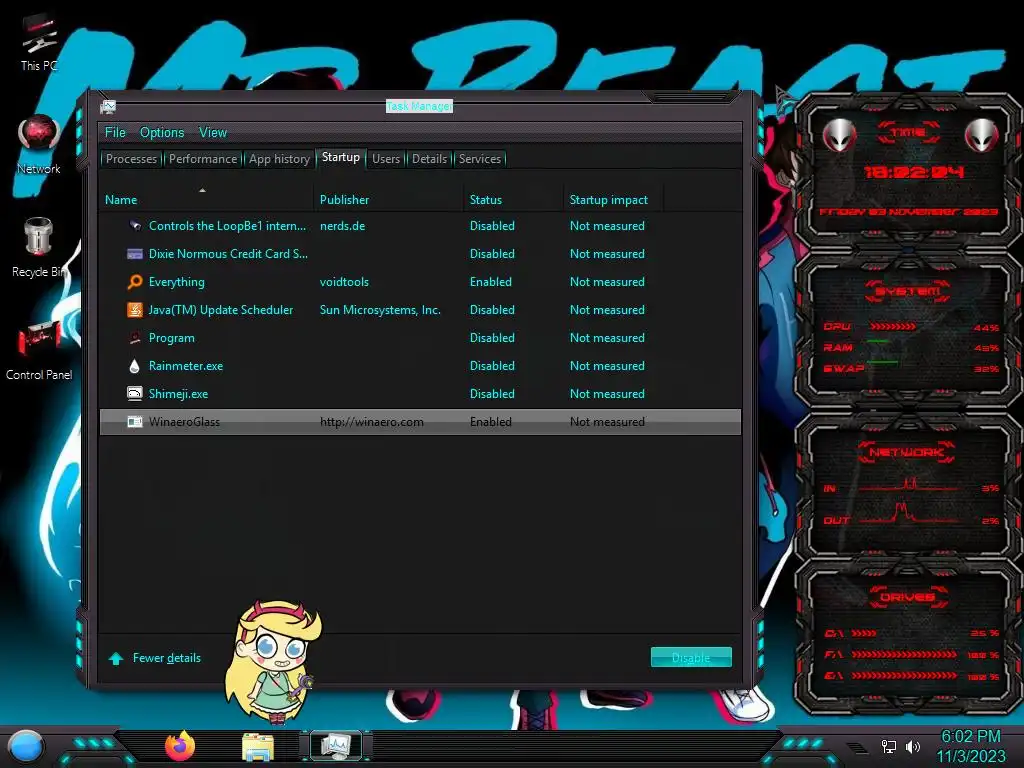1024x768 pixels.
Task: Open the Start orb on taskbar
Action: pos(25,747)
